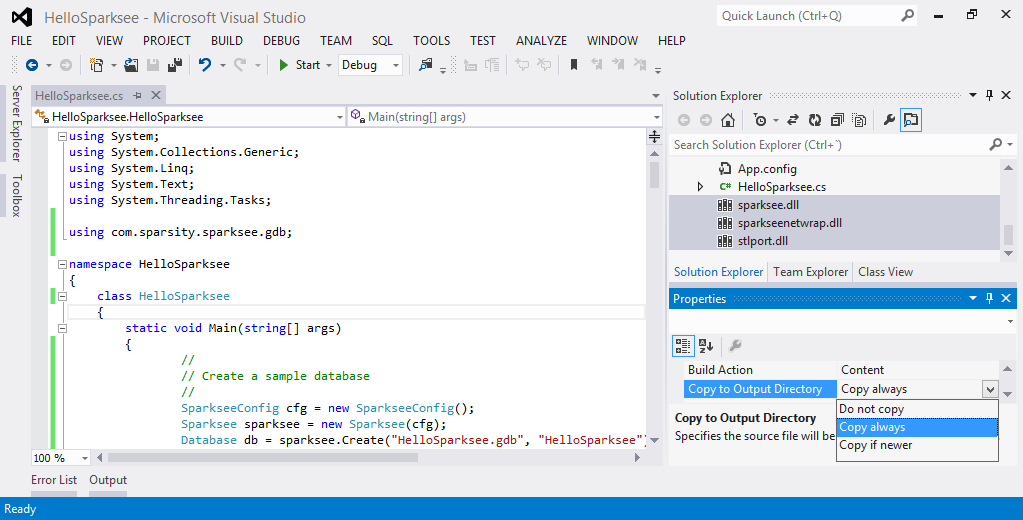Screen dimensions: 1023x520
Task: Collapse the static void Main block
Action: 62,328
